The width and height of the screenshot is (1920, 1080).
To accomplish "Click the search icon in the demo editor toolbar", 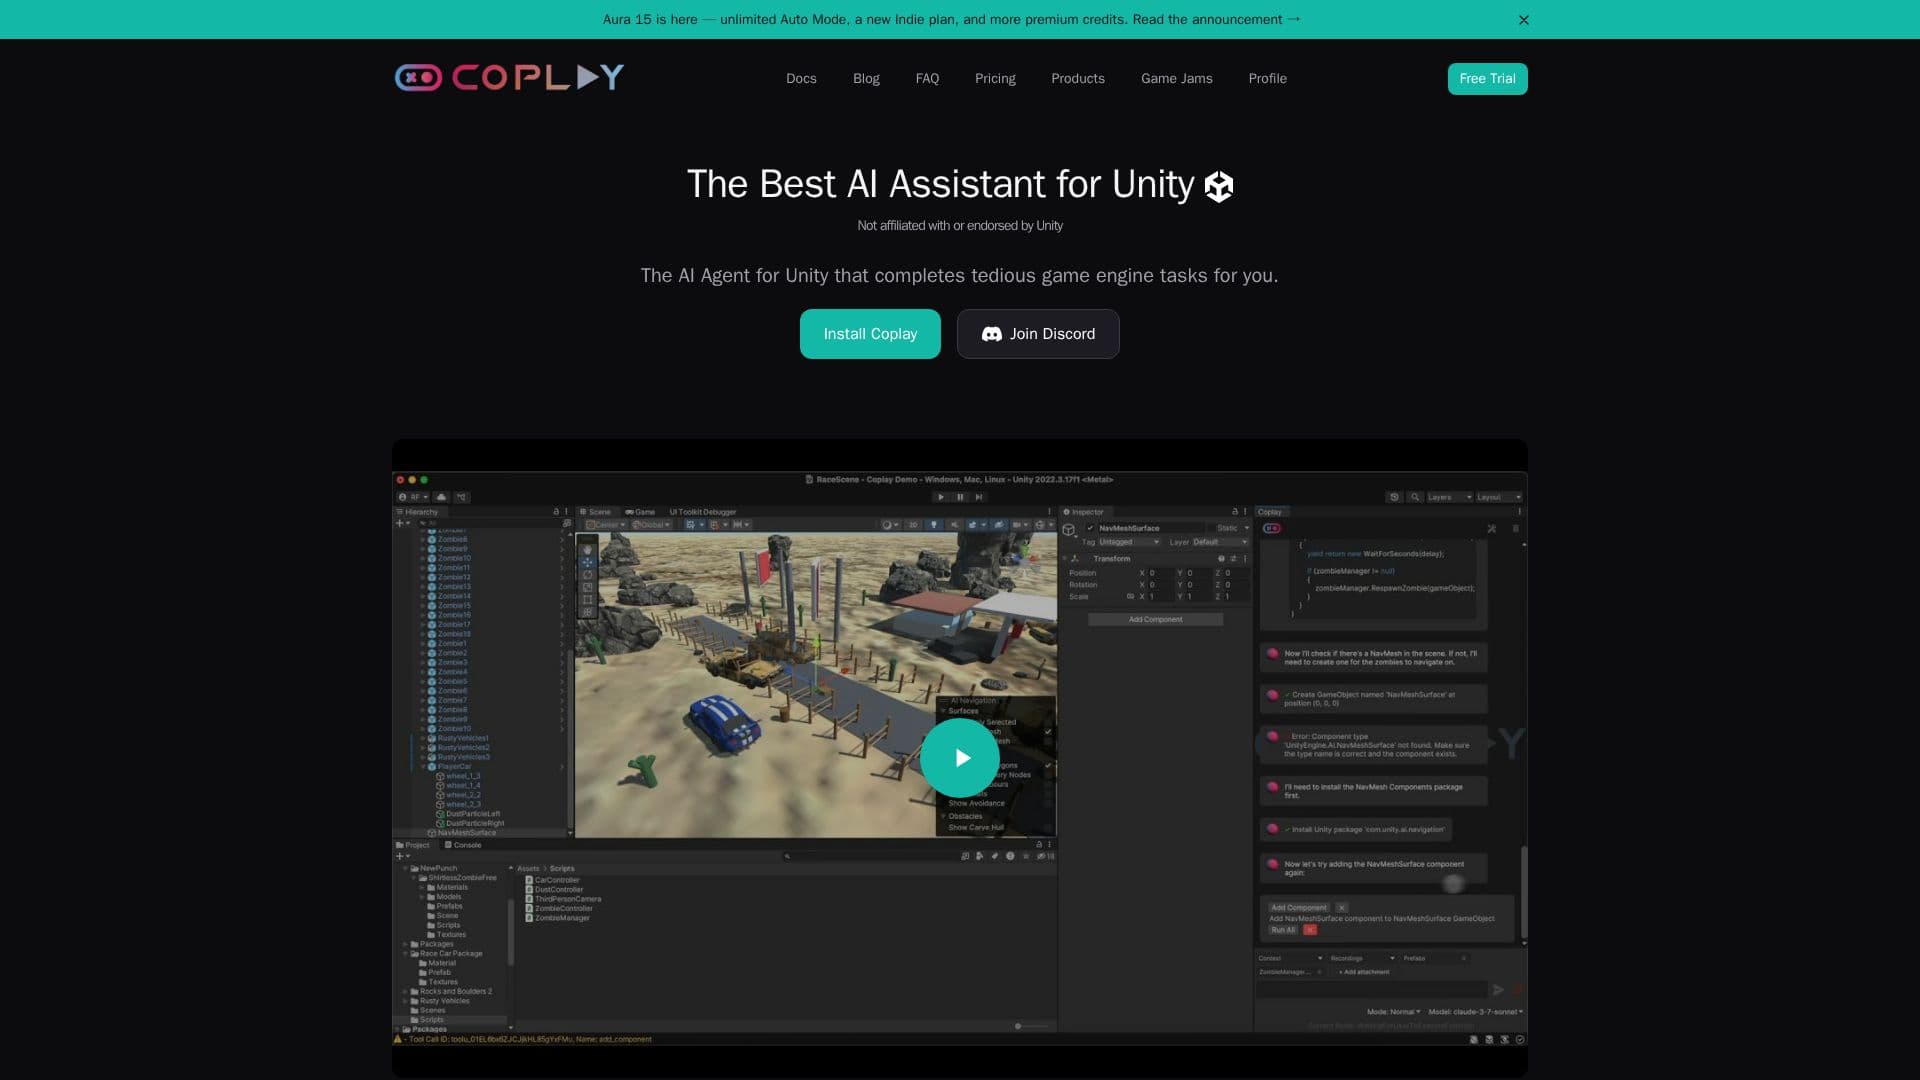I will tap(1415, 497).
